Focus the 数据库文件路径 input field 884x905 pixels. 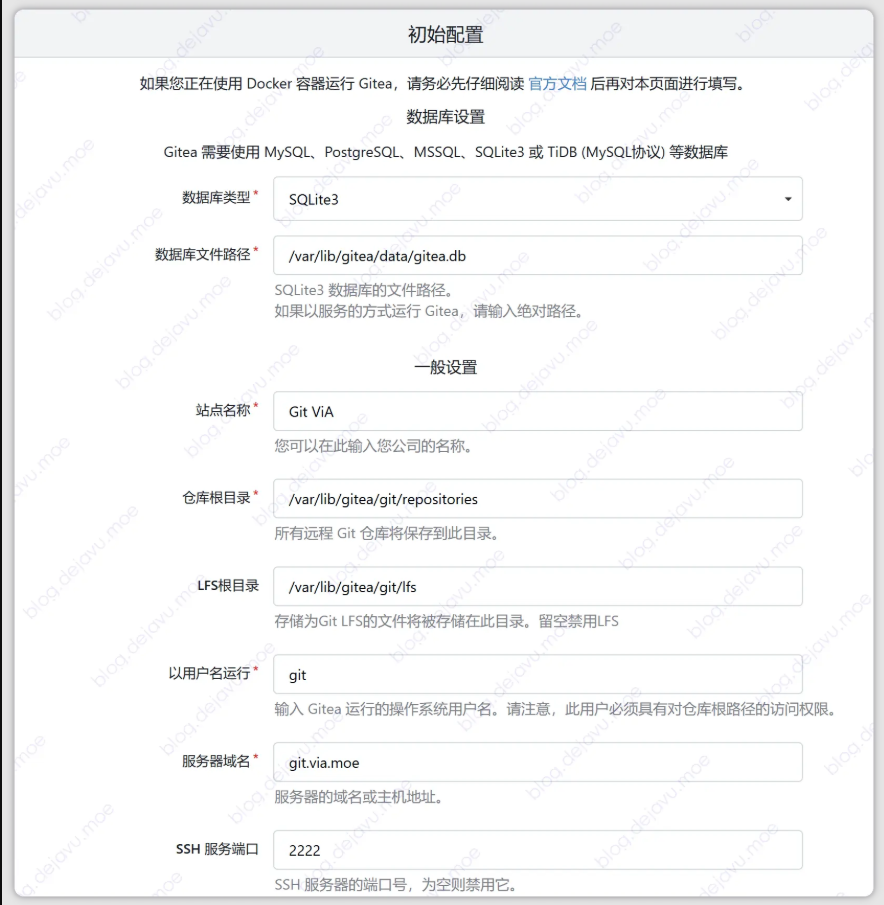coord(538,256)
